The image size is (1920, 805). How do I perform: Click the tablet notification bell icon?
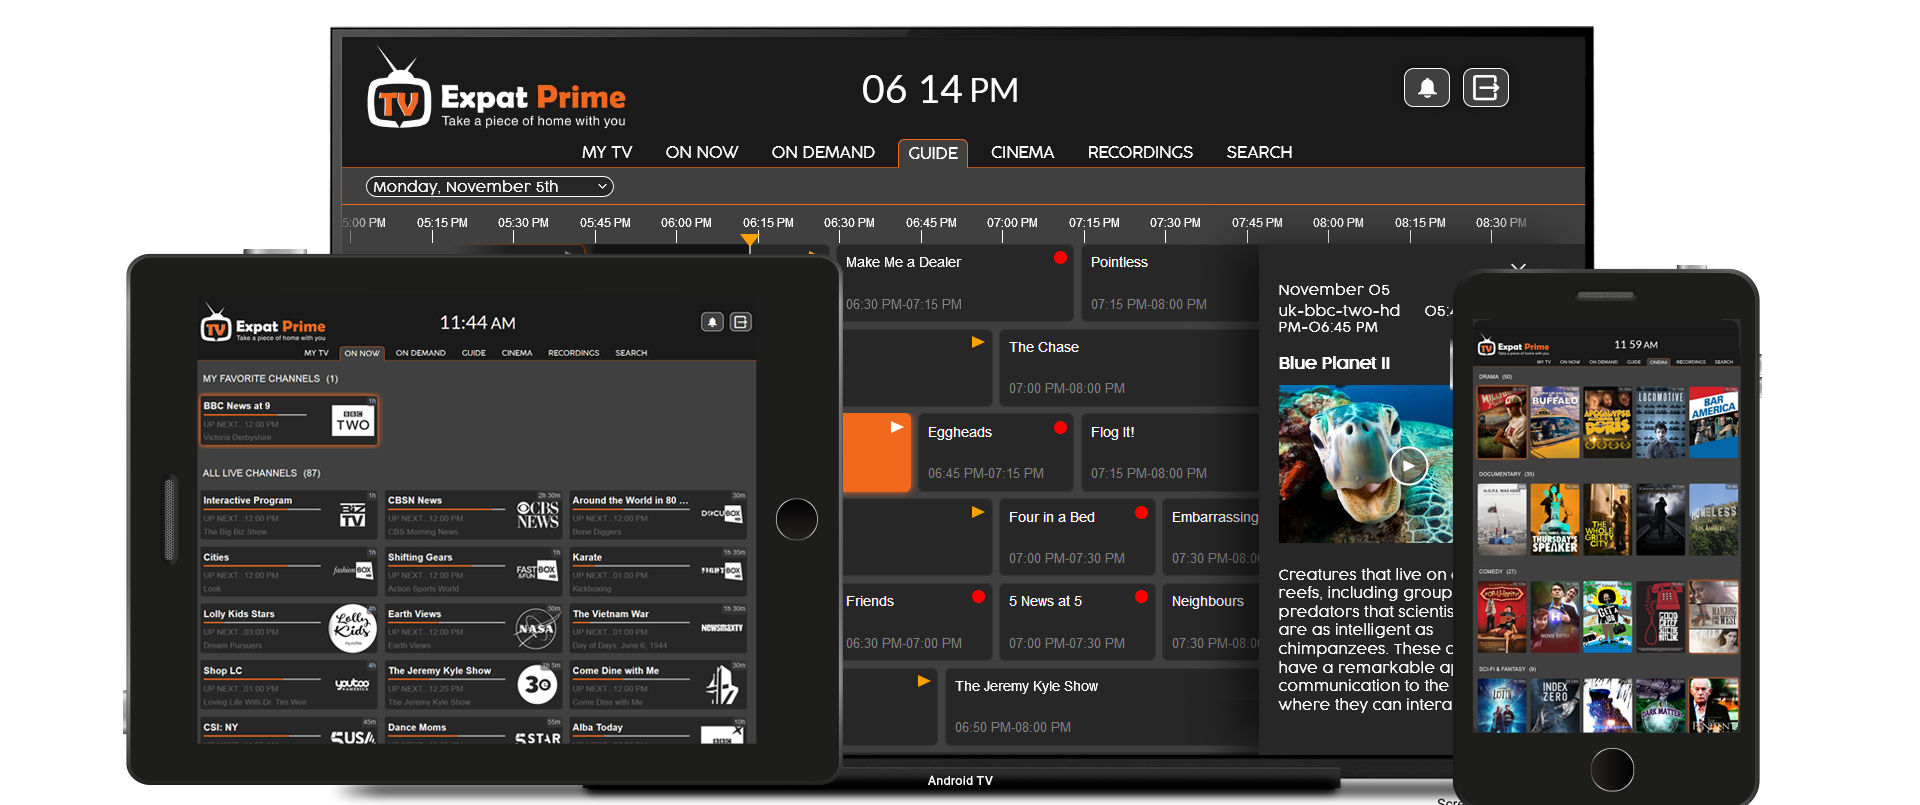pyautogui.click(x=711, y=322)
